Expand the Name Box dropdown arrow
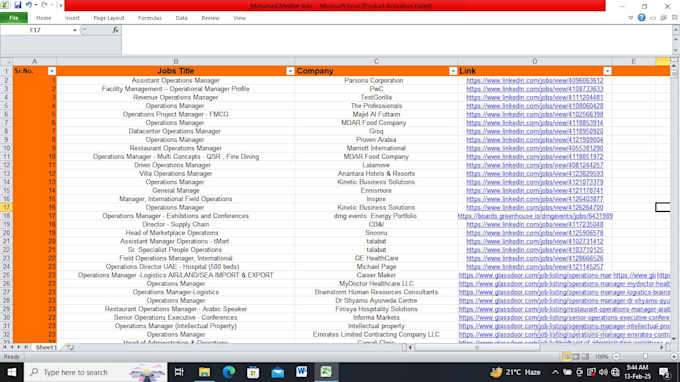 pos(75,30)
